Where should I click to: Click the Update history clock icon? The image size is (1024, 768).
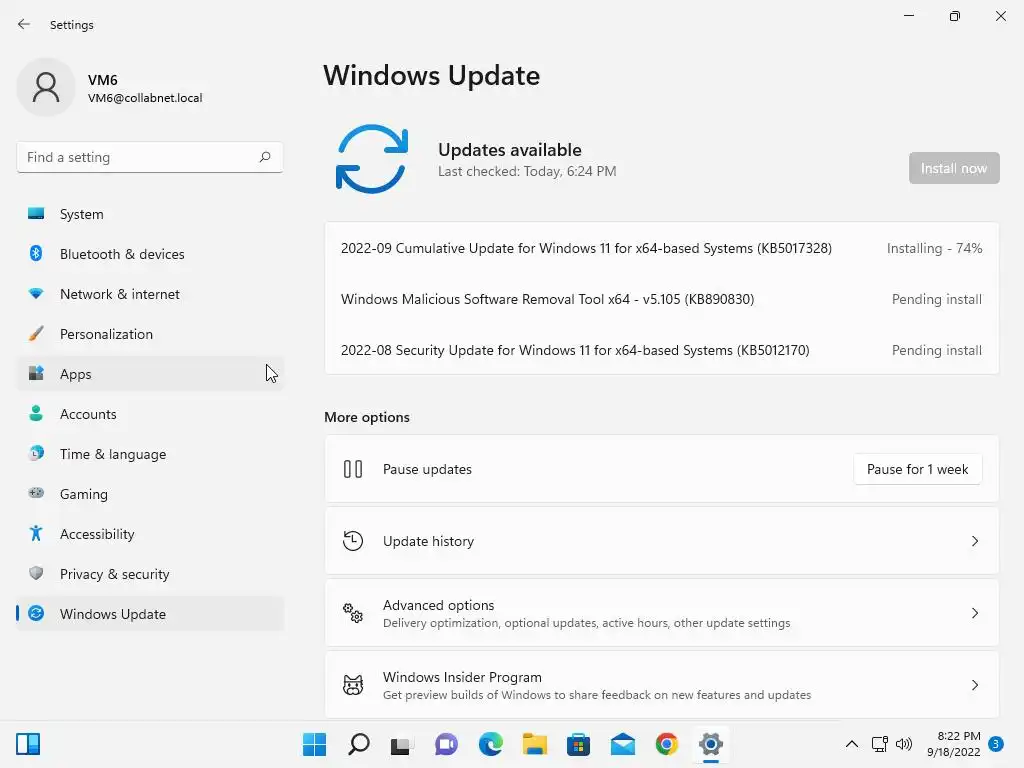pyautogui.click(x=353, y=541)
